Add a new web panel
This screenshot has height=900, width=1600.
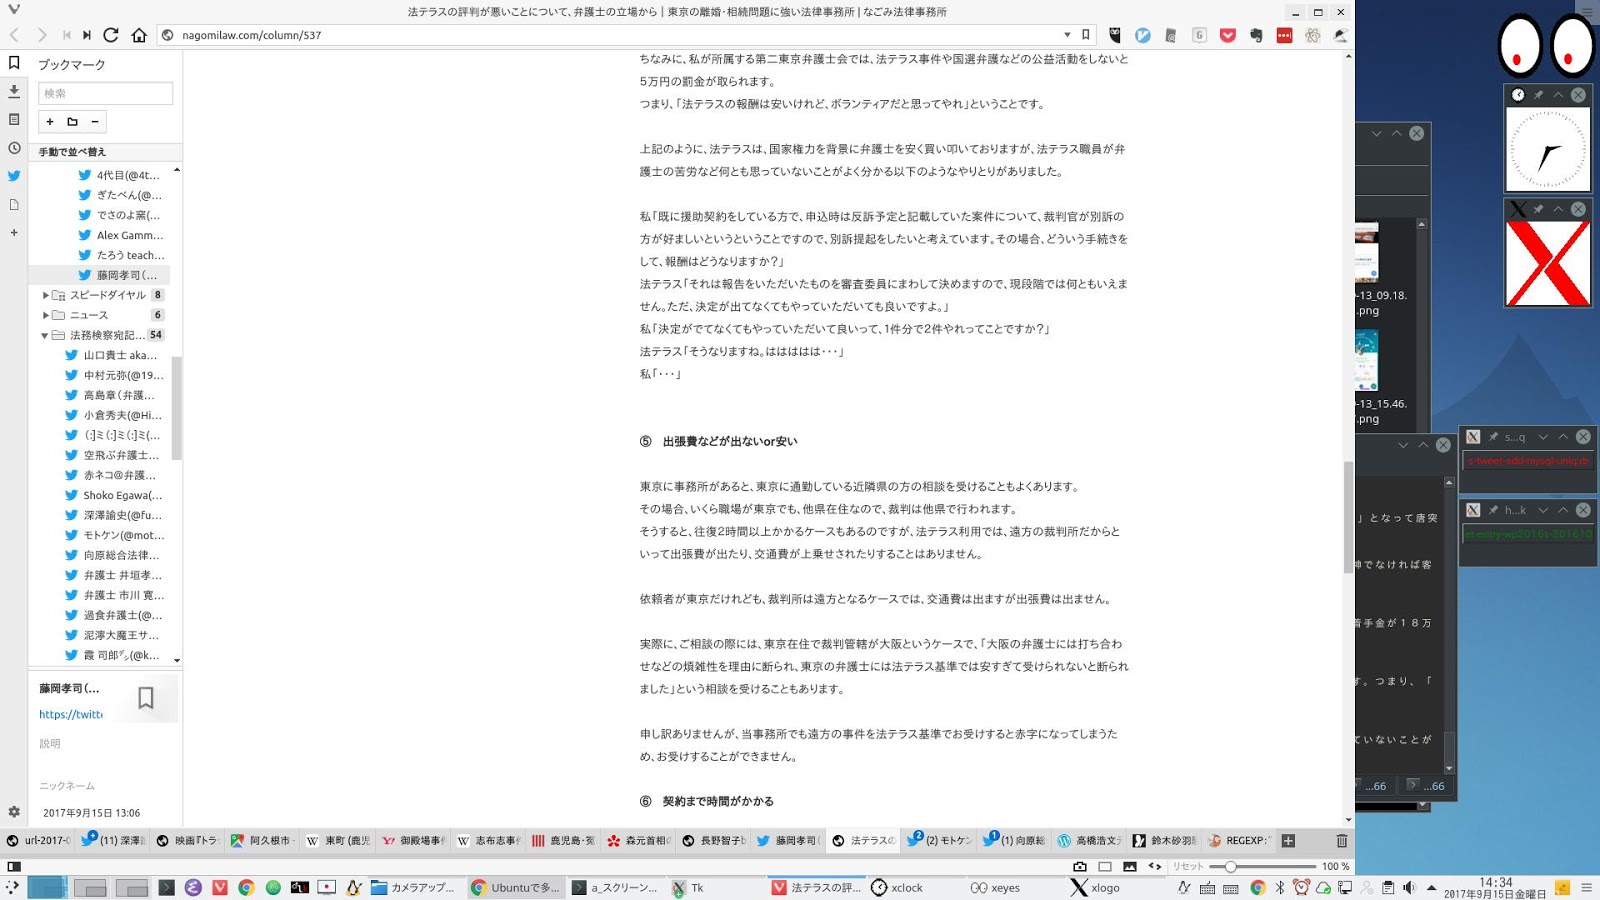[x=14, y=232]
